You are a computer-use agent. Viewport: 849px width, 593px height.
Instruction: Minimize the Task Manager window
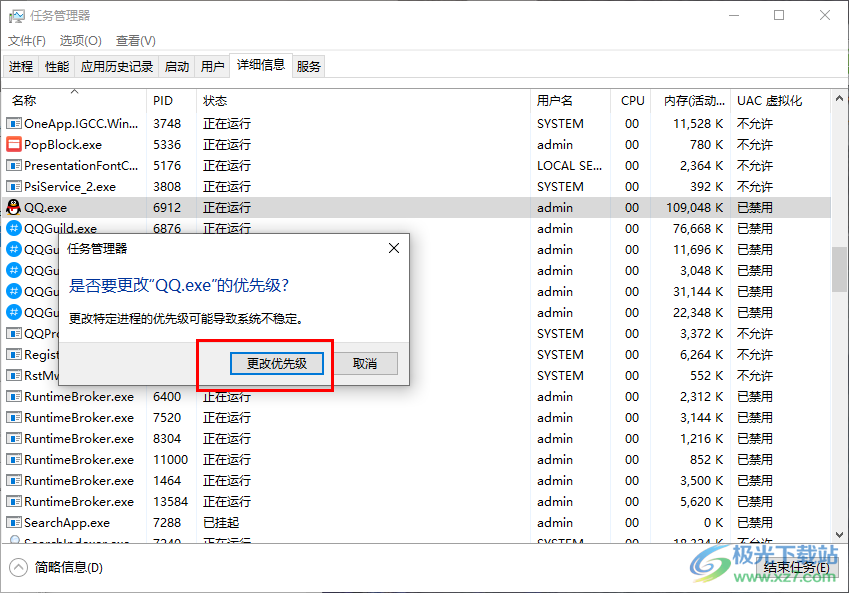pyautogui.click(x=734, y=15)
